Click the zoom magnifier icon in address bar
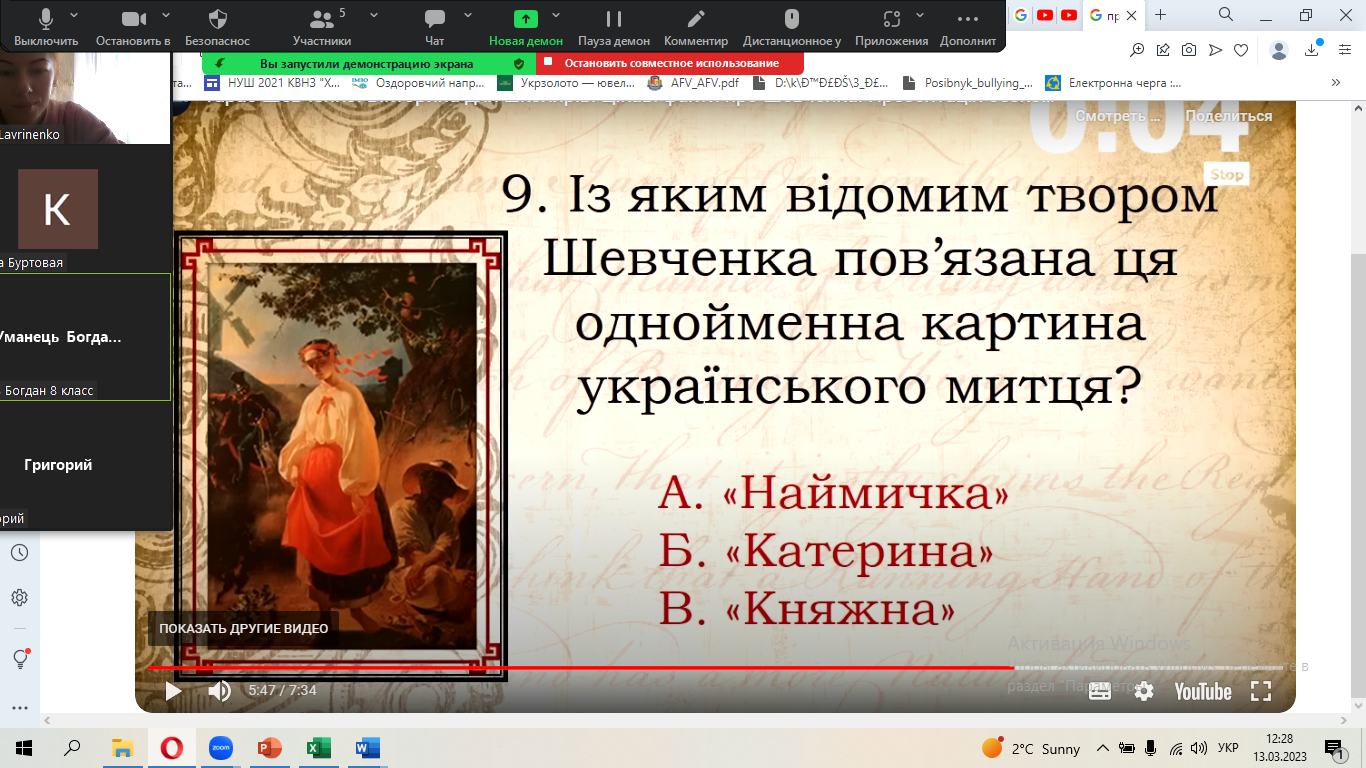Image resolution: width=1366 pixels, height=768 pixels. click(x=1138, y=50)
